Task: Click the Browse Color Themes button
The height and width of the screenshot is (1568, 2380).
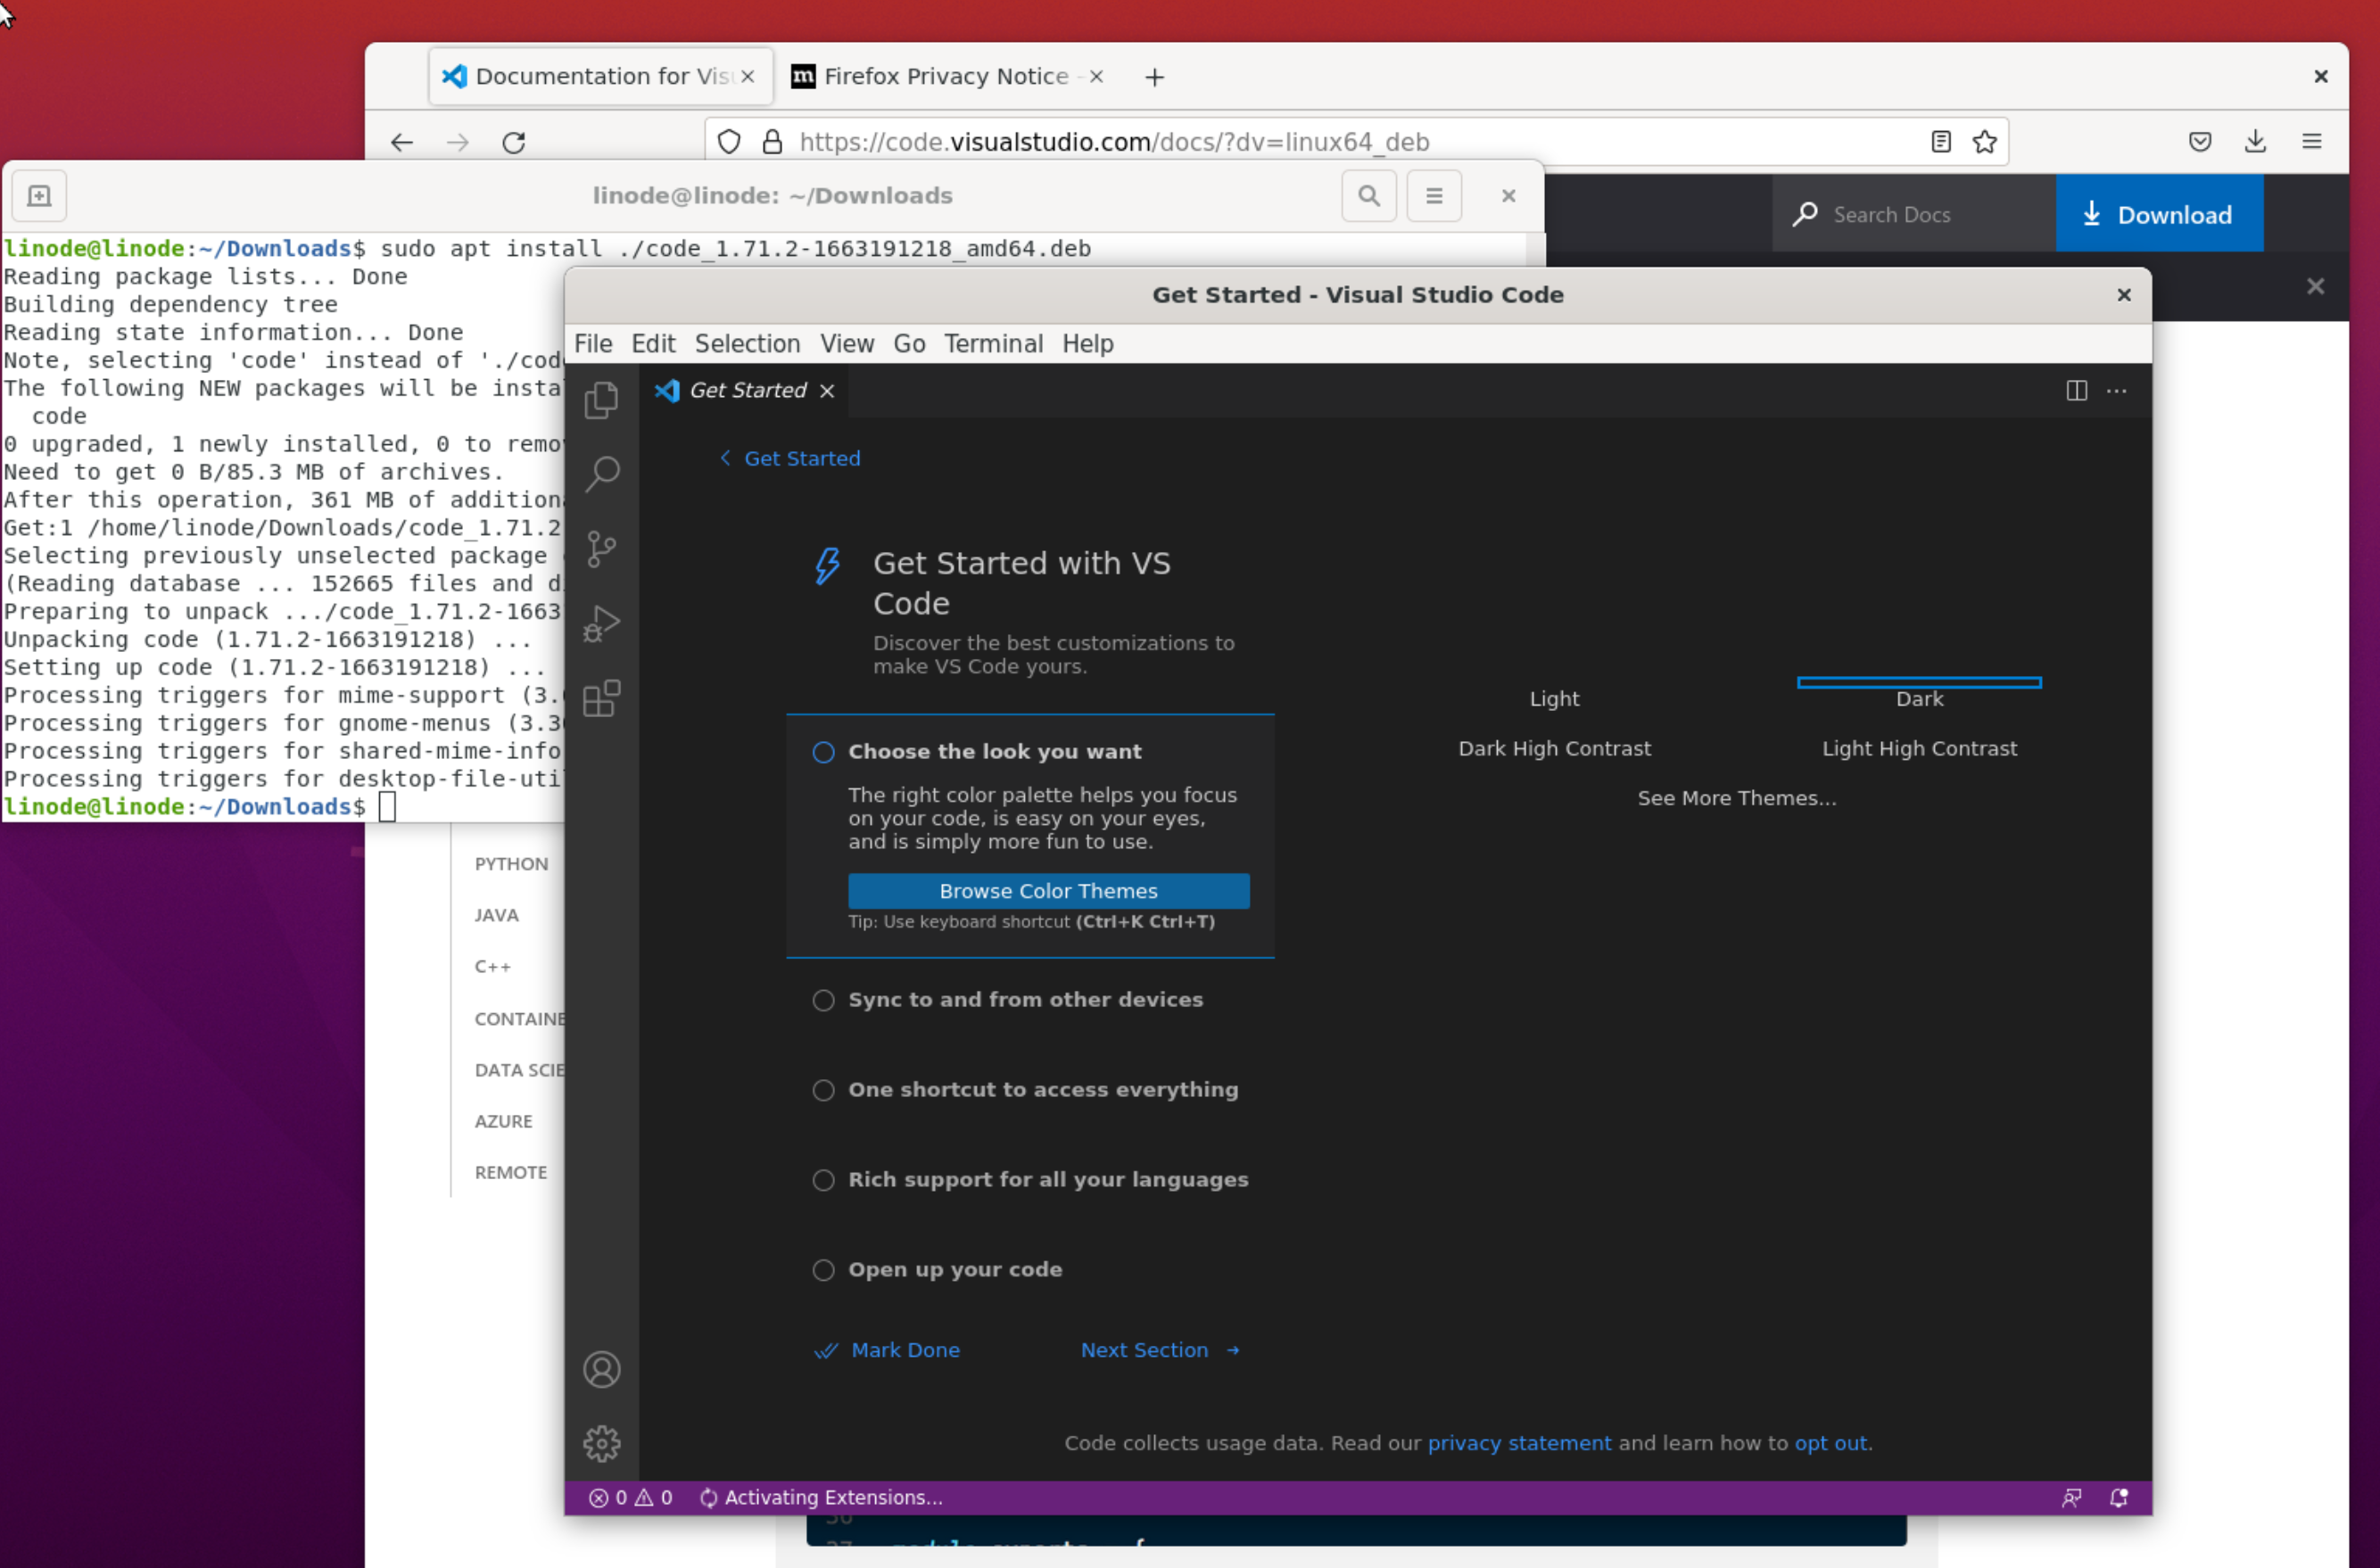Action: point(1048,891)
